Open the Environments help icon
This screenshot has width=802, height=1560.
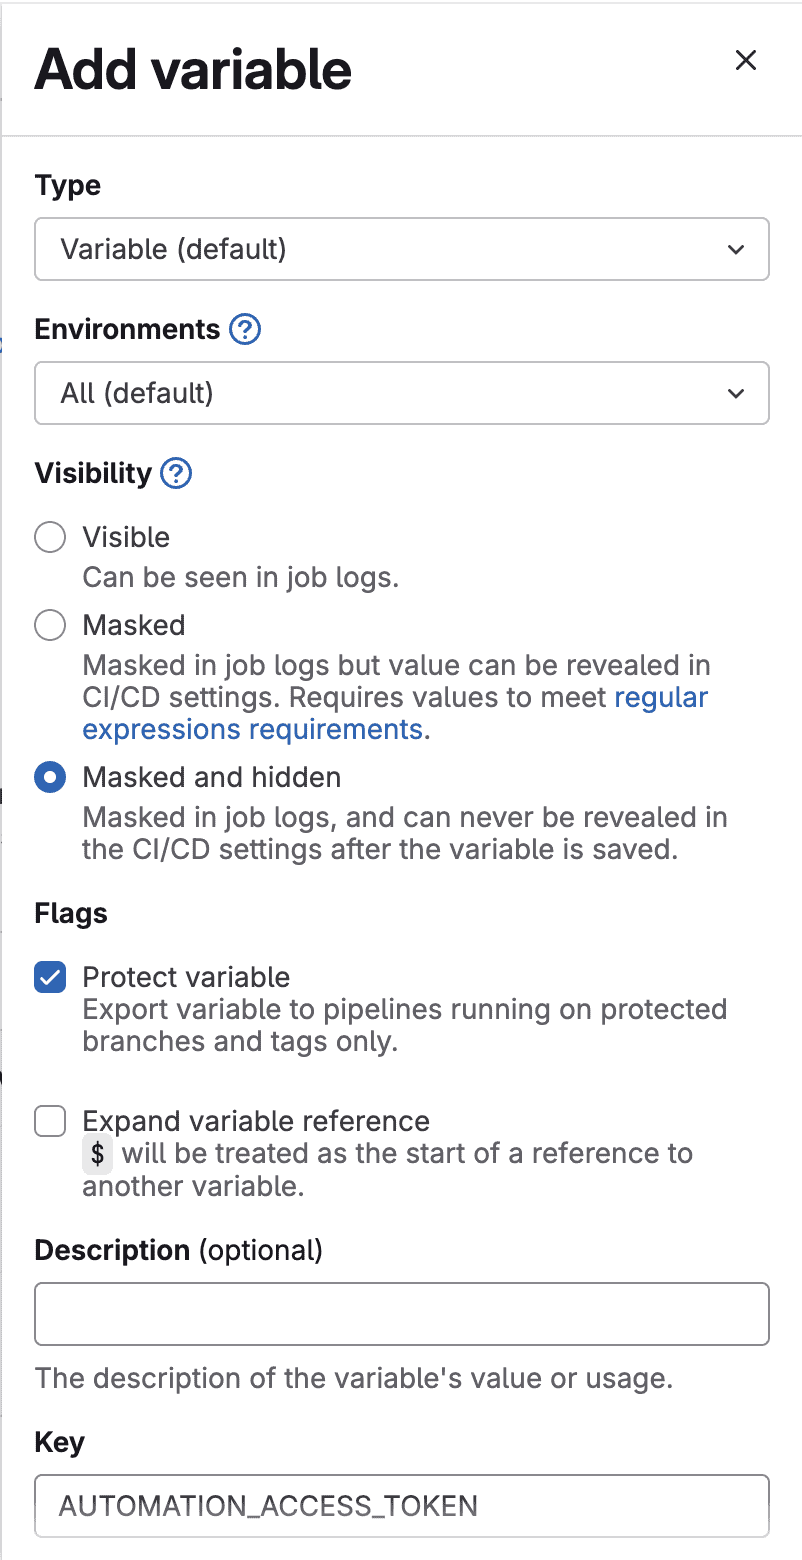245,329
